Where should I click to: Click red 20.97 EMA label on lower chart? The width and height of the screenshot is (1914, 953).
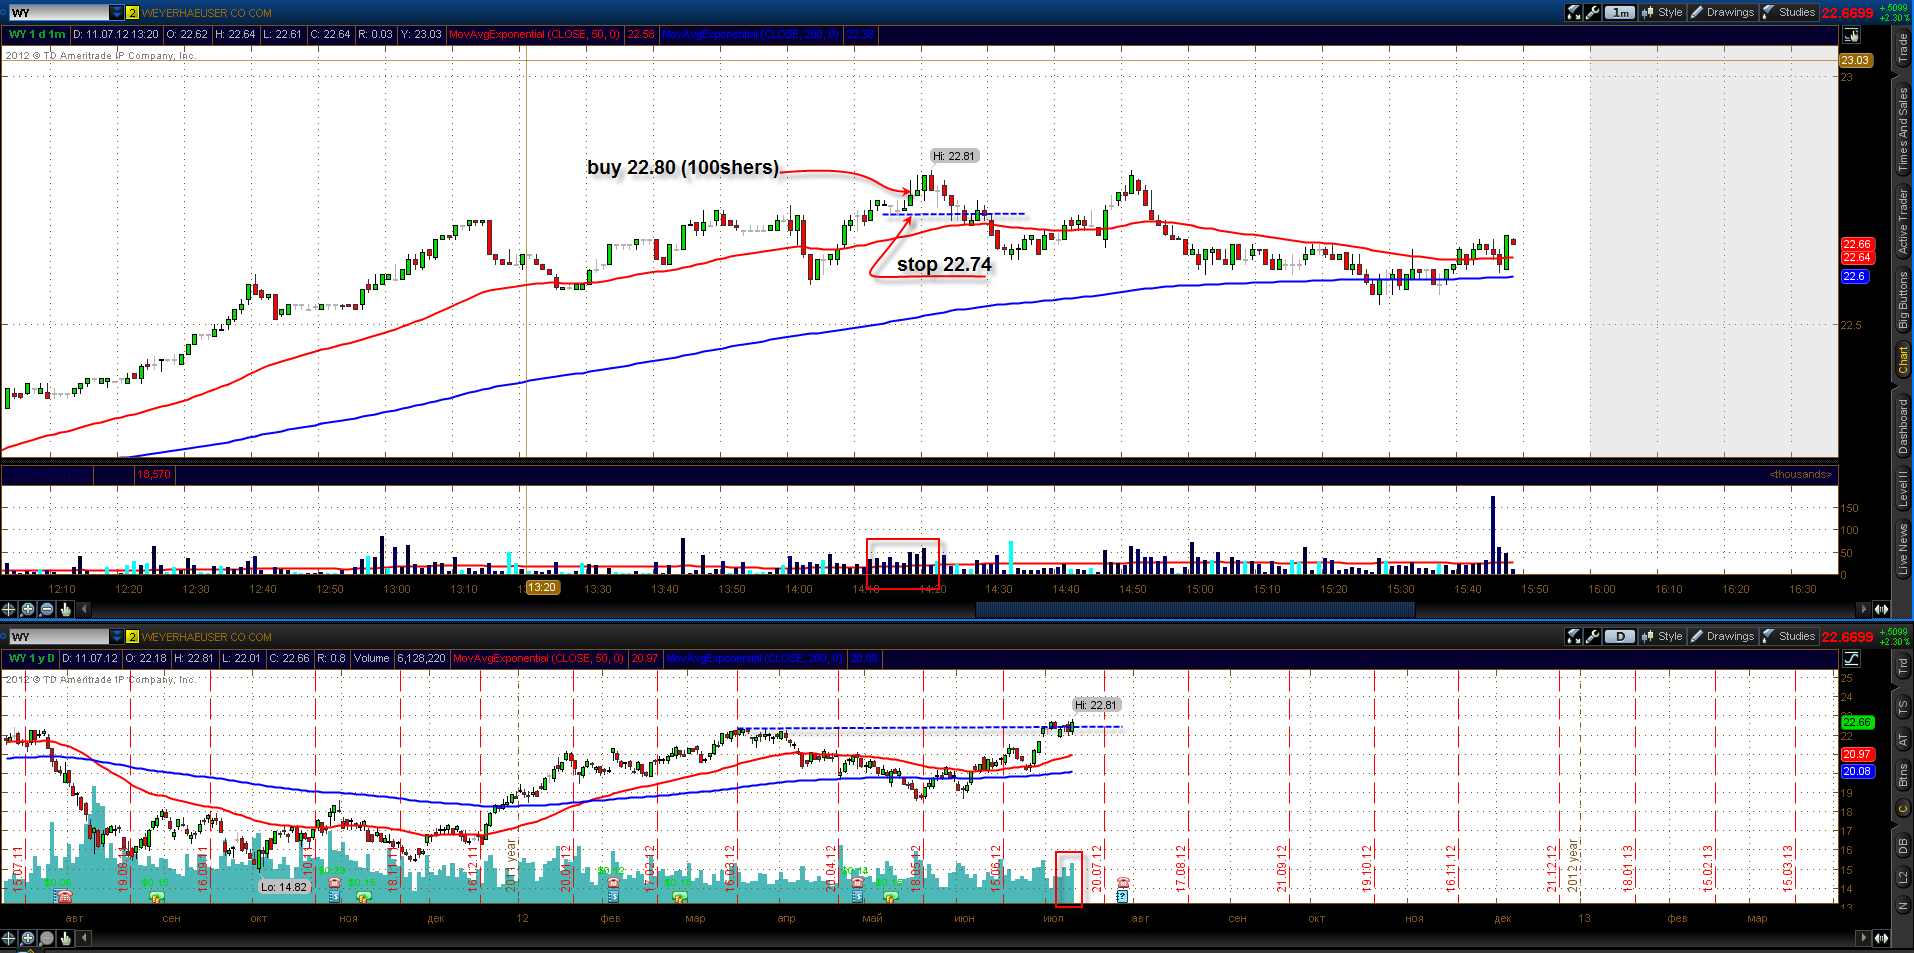click(1857, 755)
